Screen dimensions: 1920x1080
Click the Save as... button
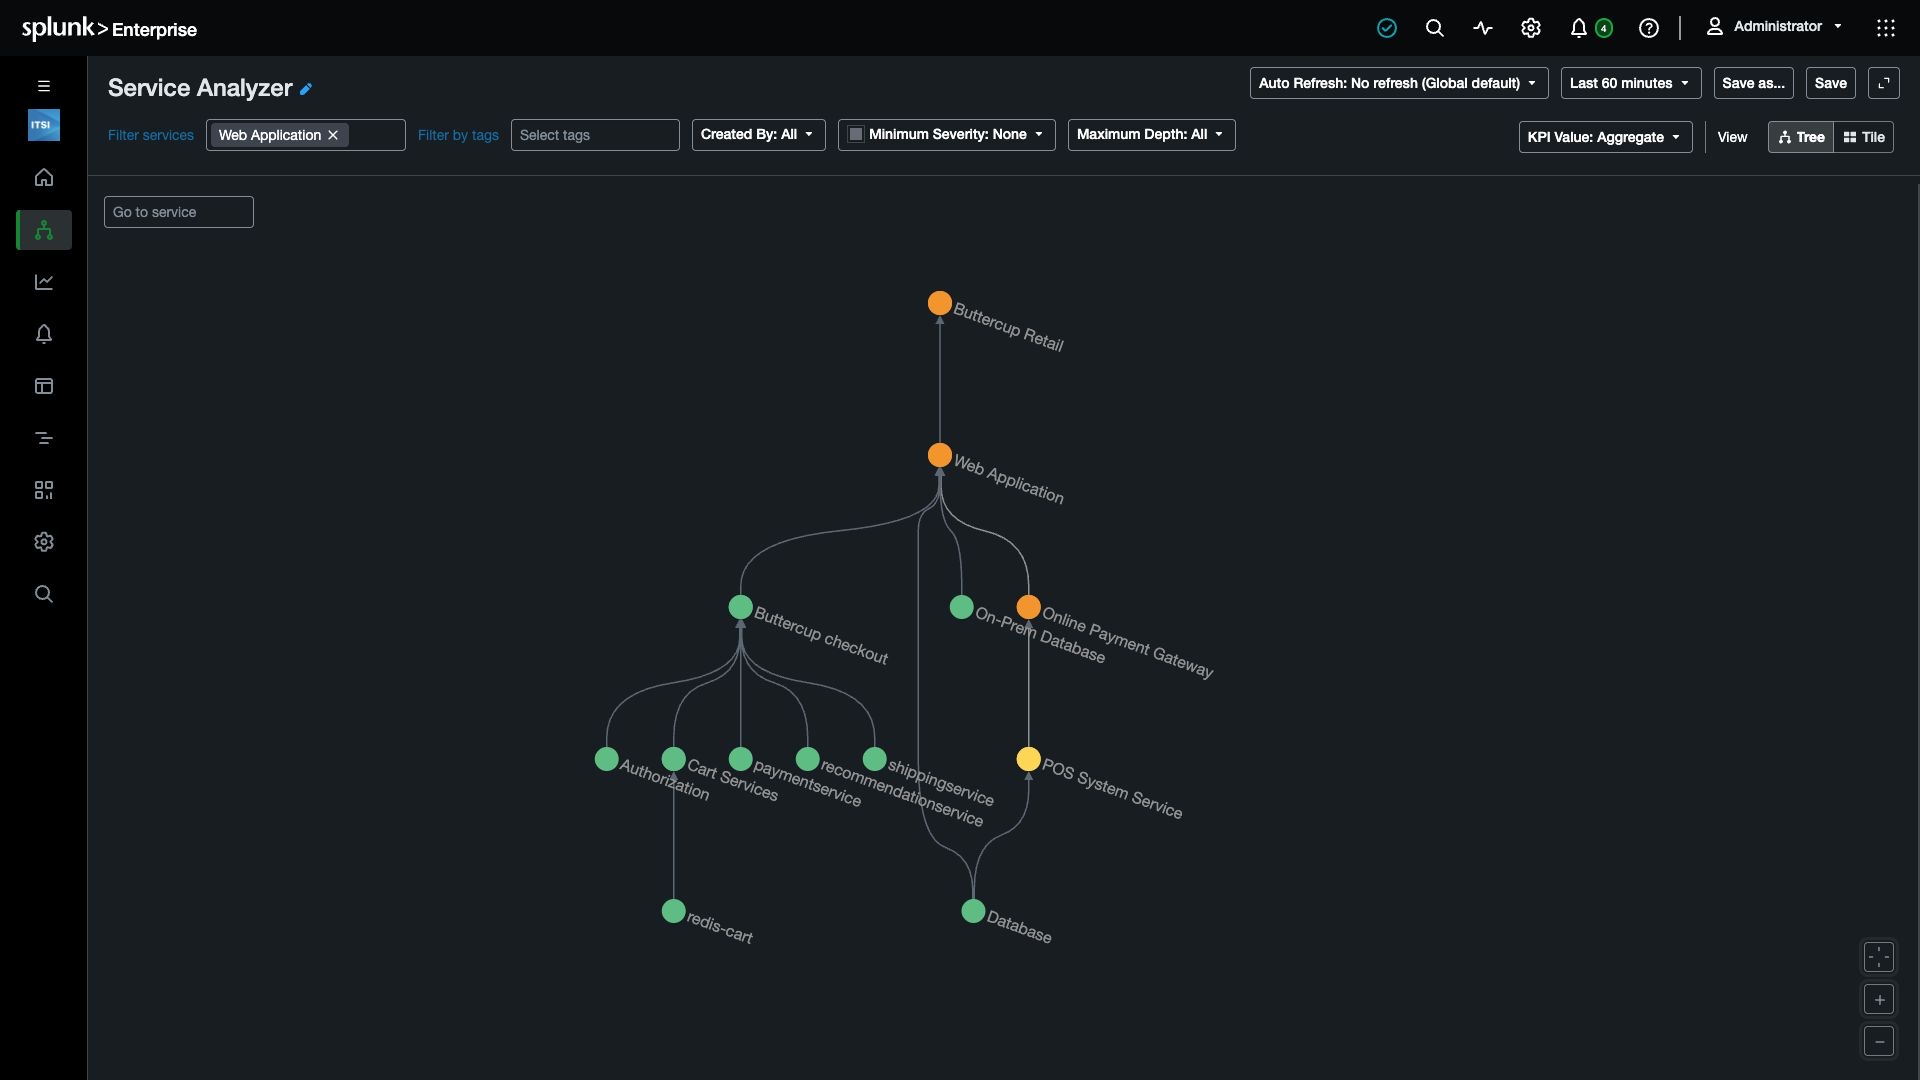pos(1753,83)
